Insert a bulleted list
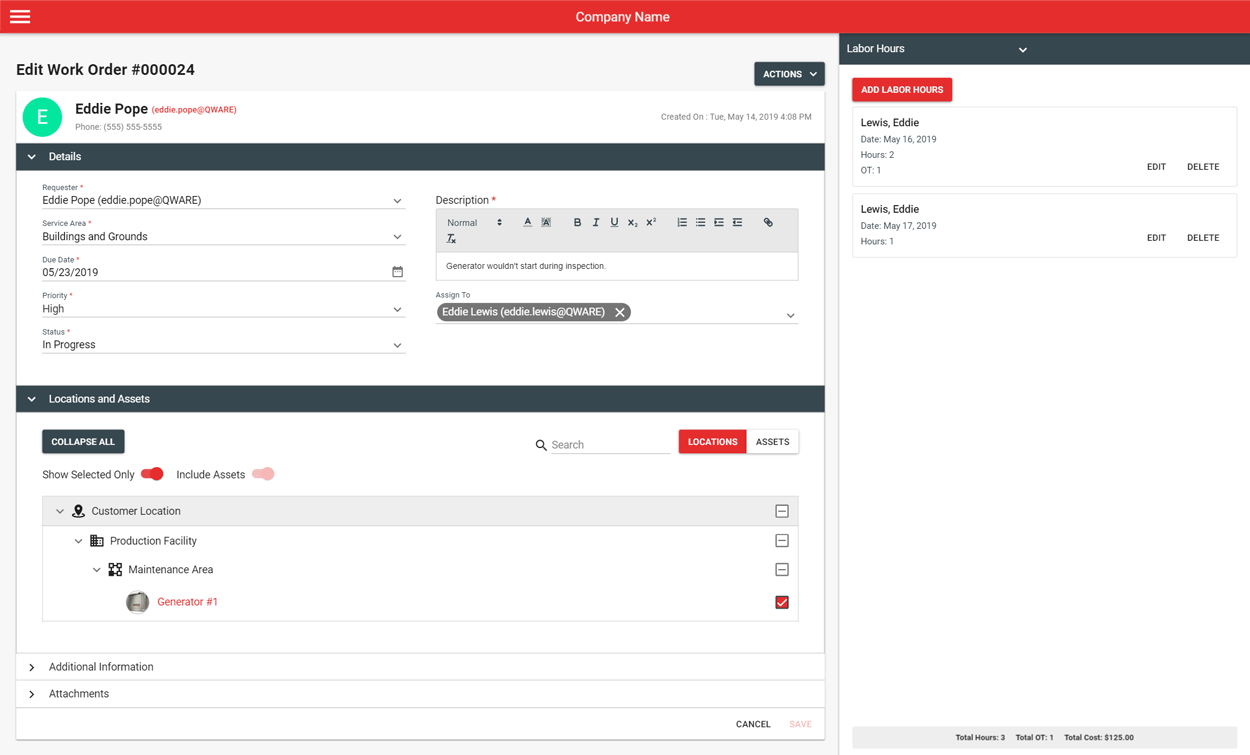The image size is (1250, 755). tap(700, 222)
